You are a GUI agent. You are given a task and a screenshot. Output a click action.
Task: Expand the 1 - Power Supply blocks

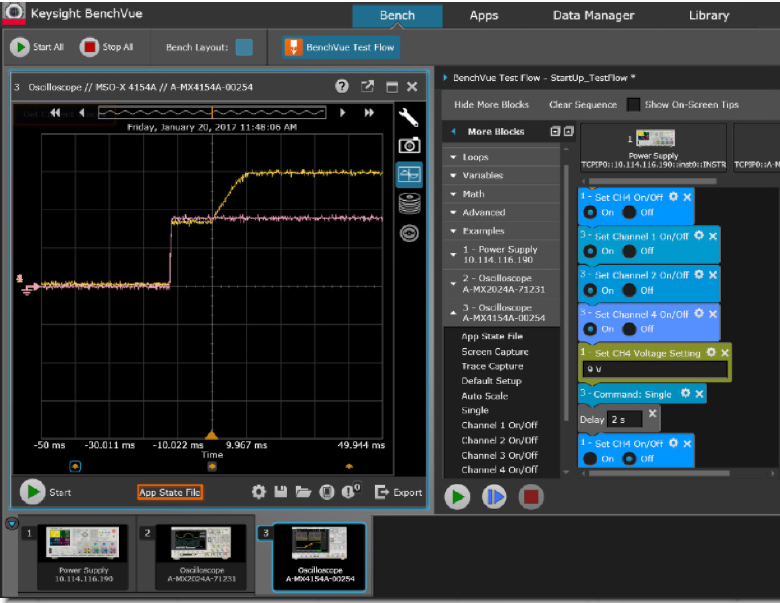[x=501, y=254]
